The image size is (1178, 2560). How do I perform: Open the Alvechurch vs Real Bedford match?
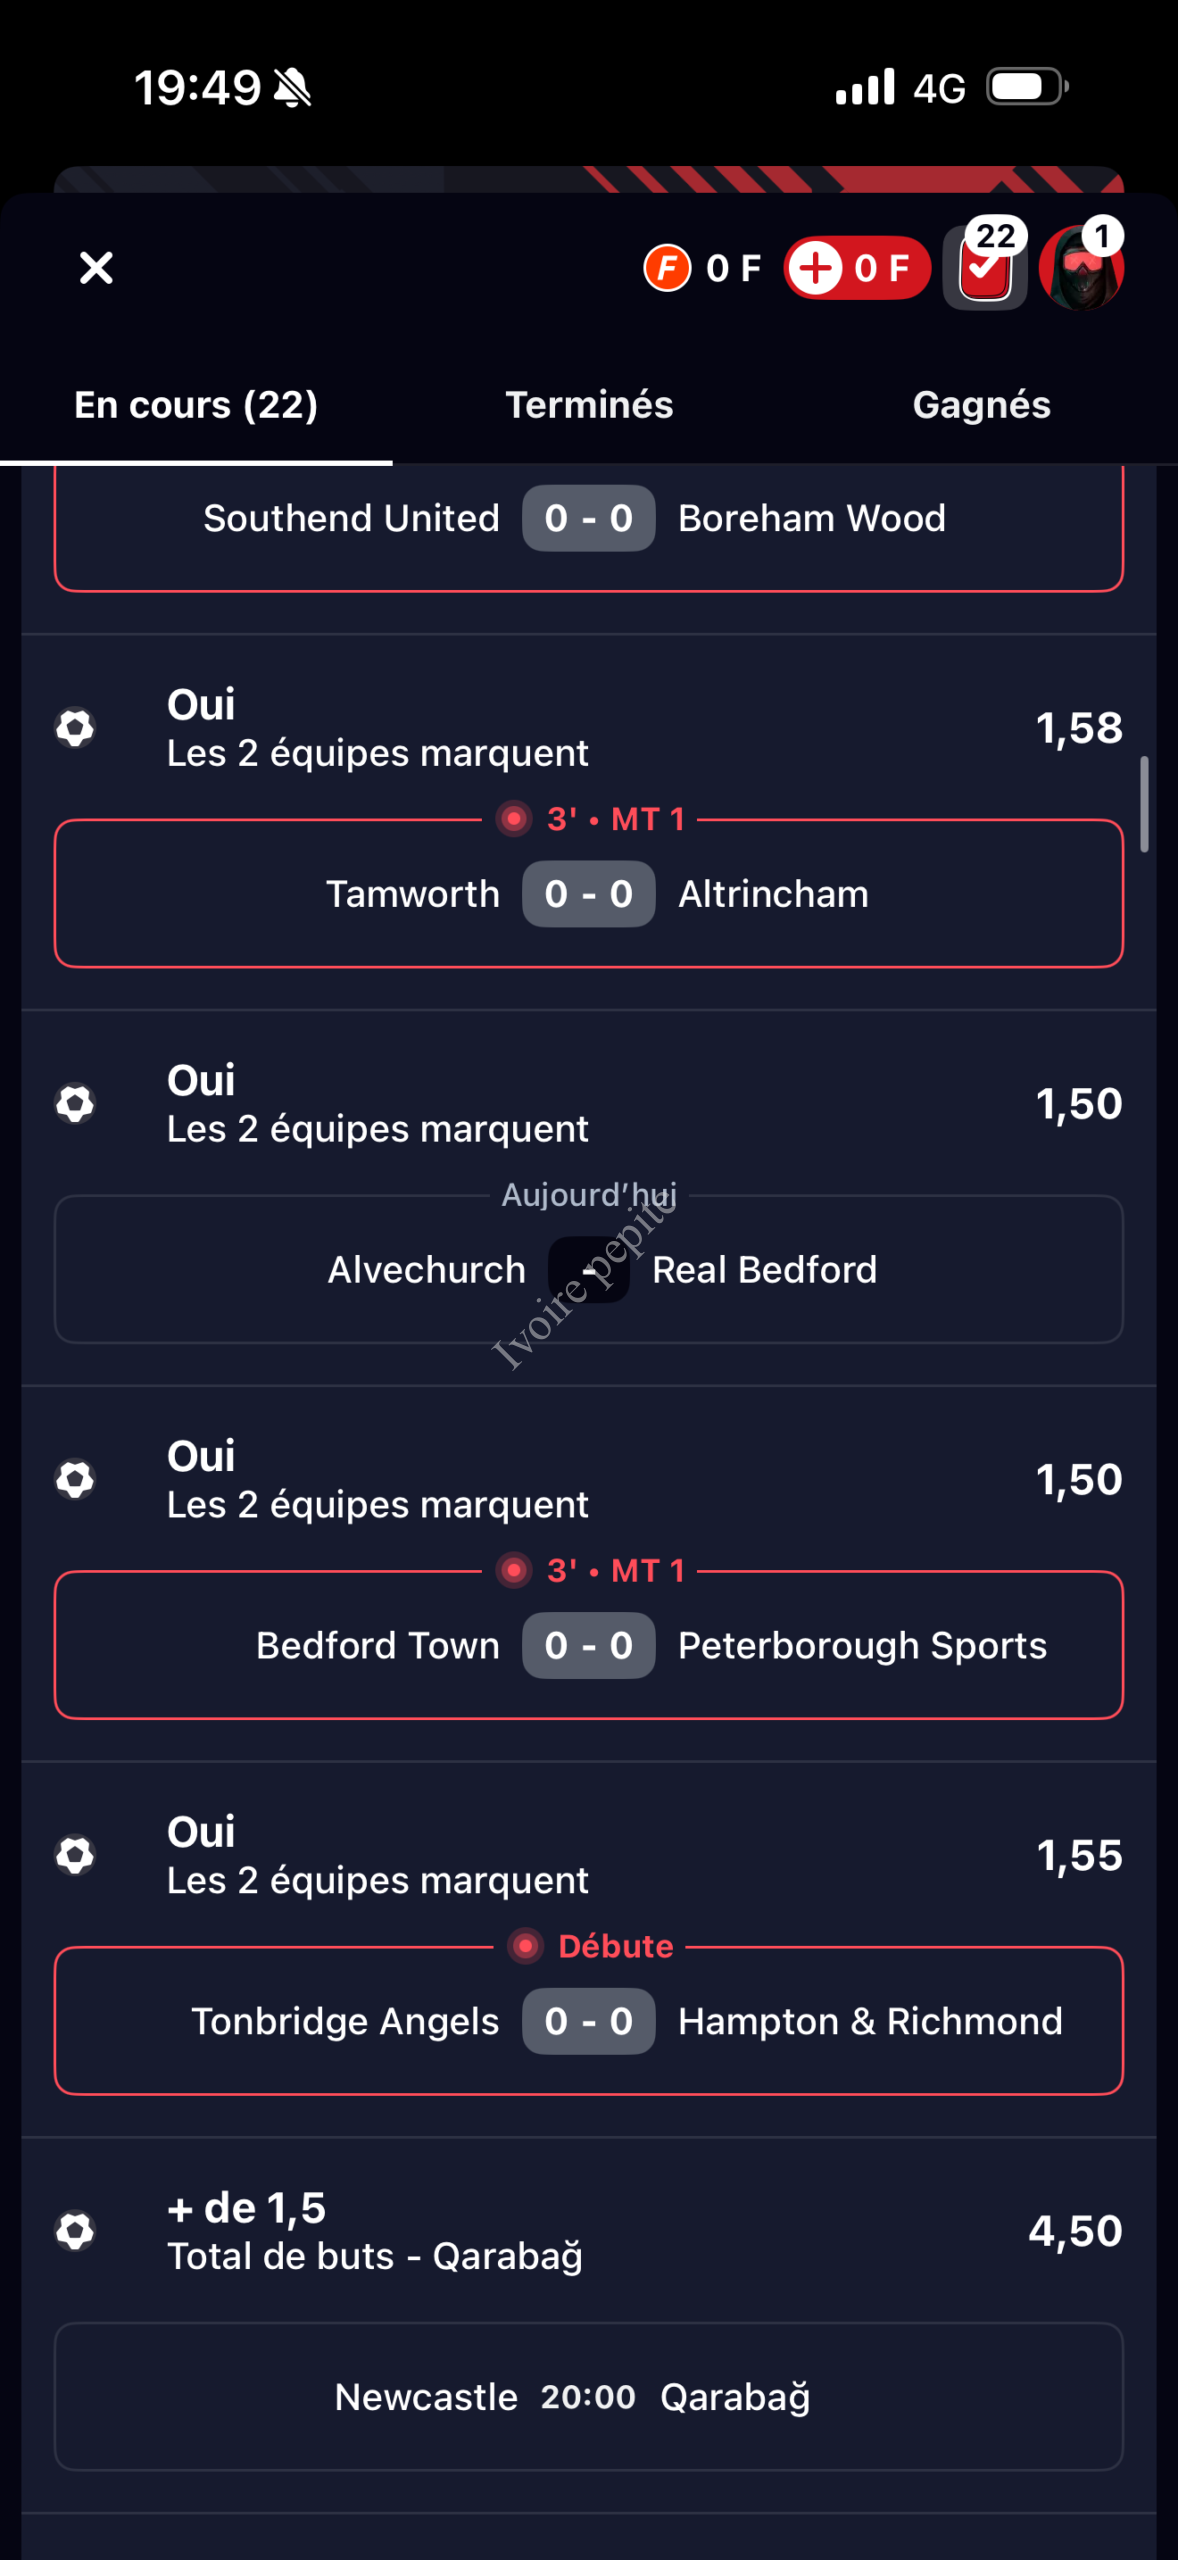[x=589, y=1270]
